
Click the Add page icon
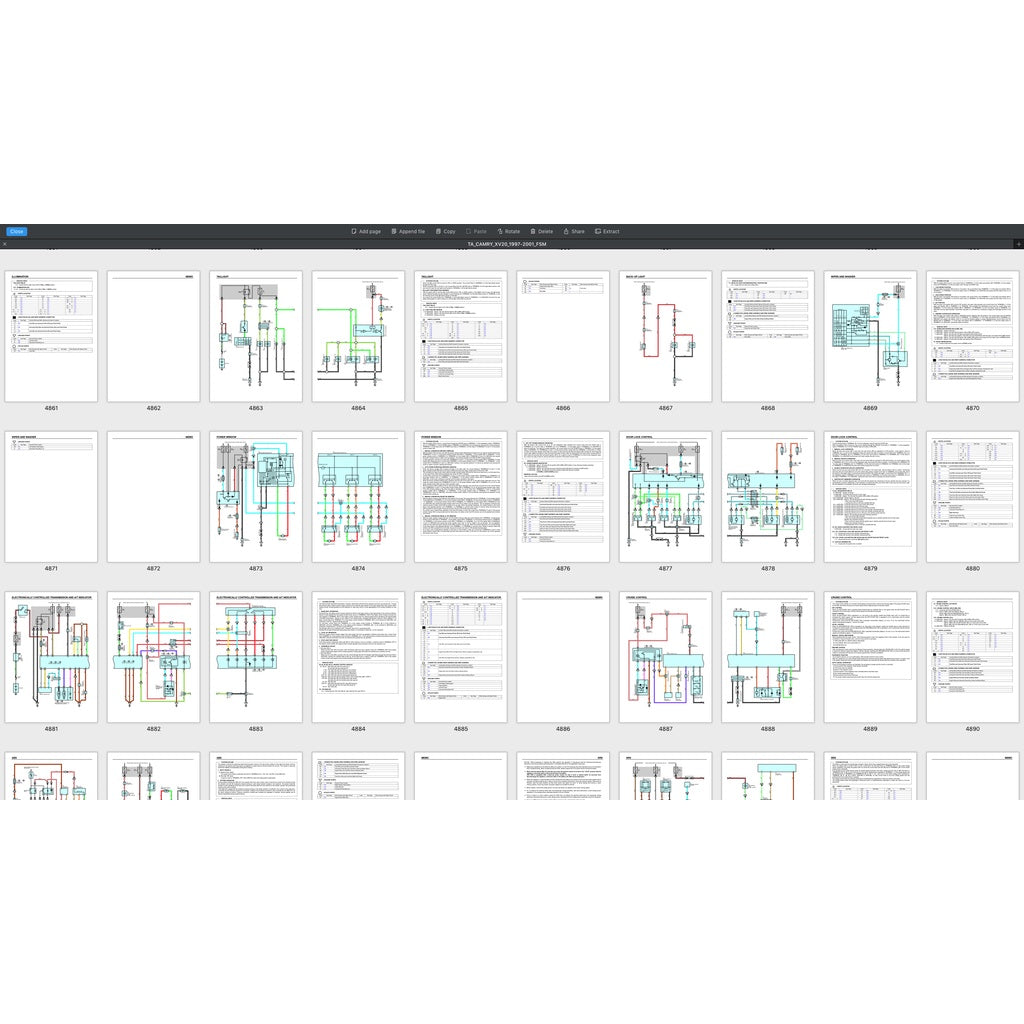click(354, 231)
